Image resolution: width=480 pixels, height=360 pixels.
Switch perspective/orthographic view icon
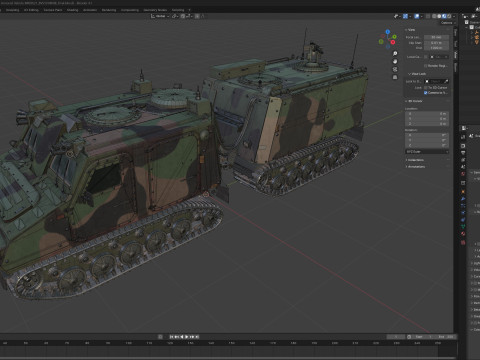[x=395, y=77]
